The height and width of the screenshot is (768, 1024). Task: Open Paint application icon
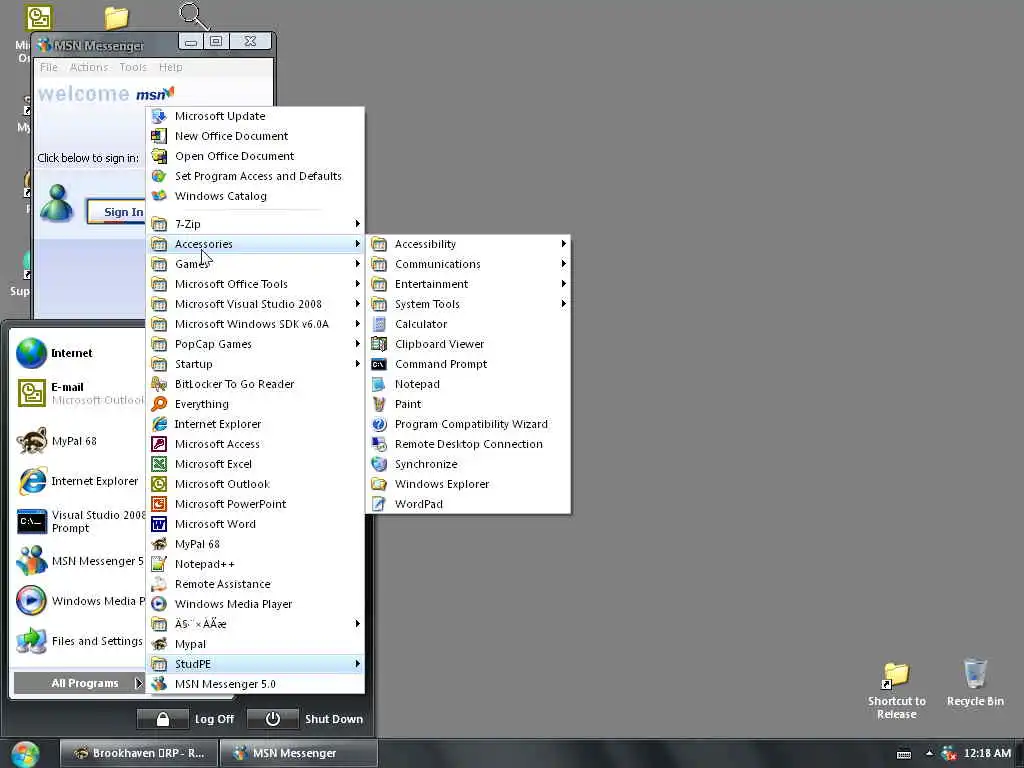pos(379,404)
